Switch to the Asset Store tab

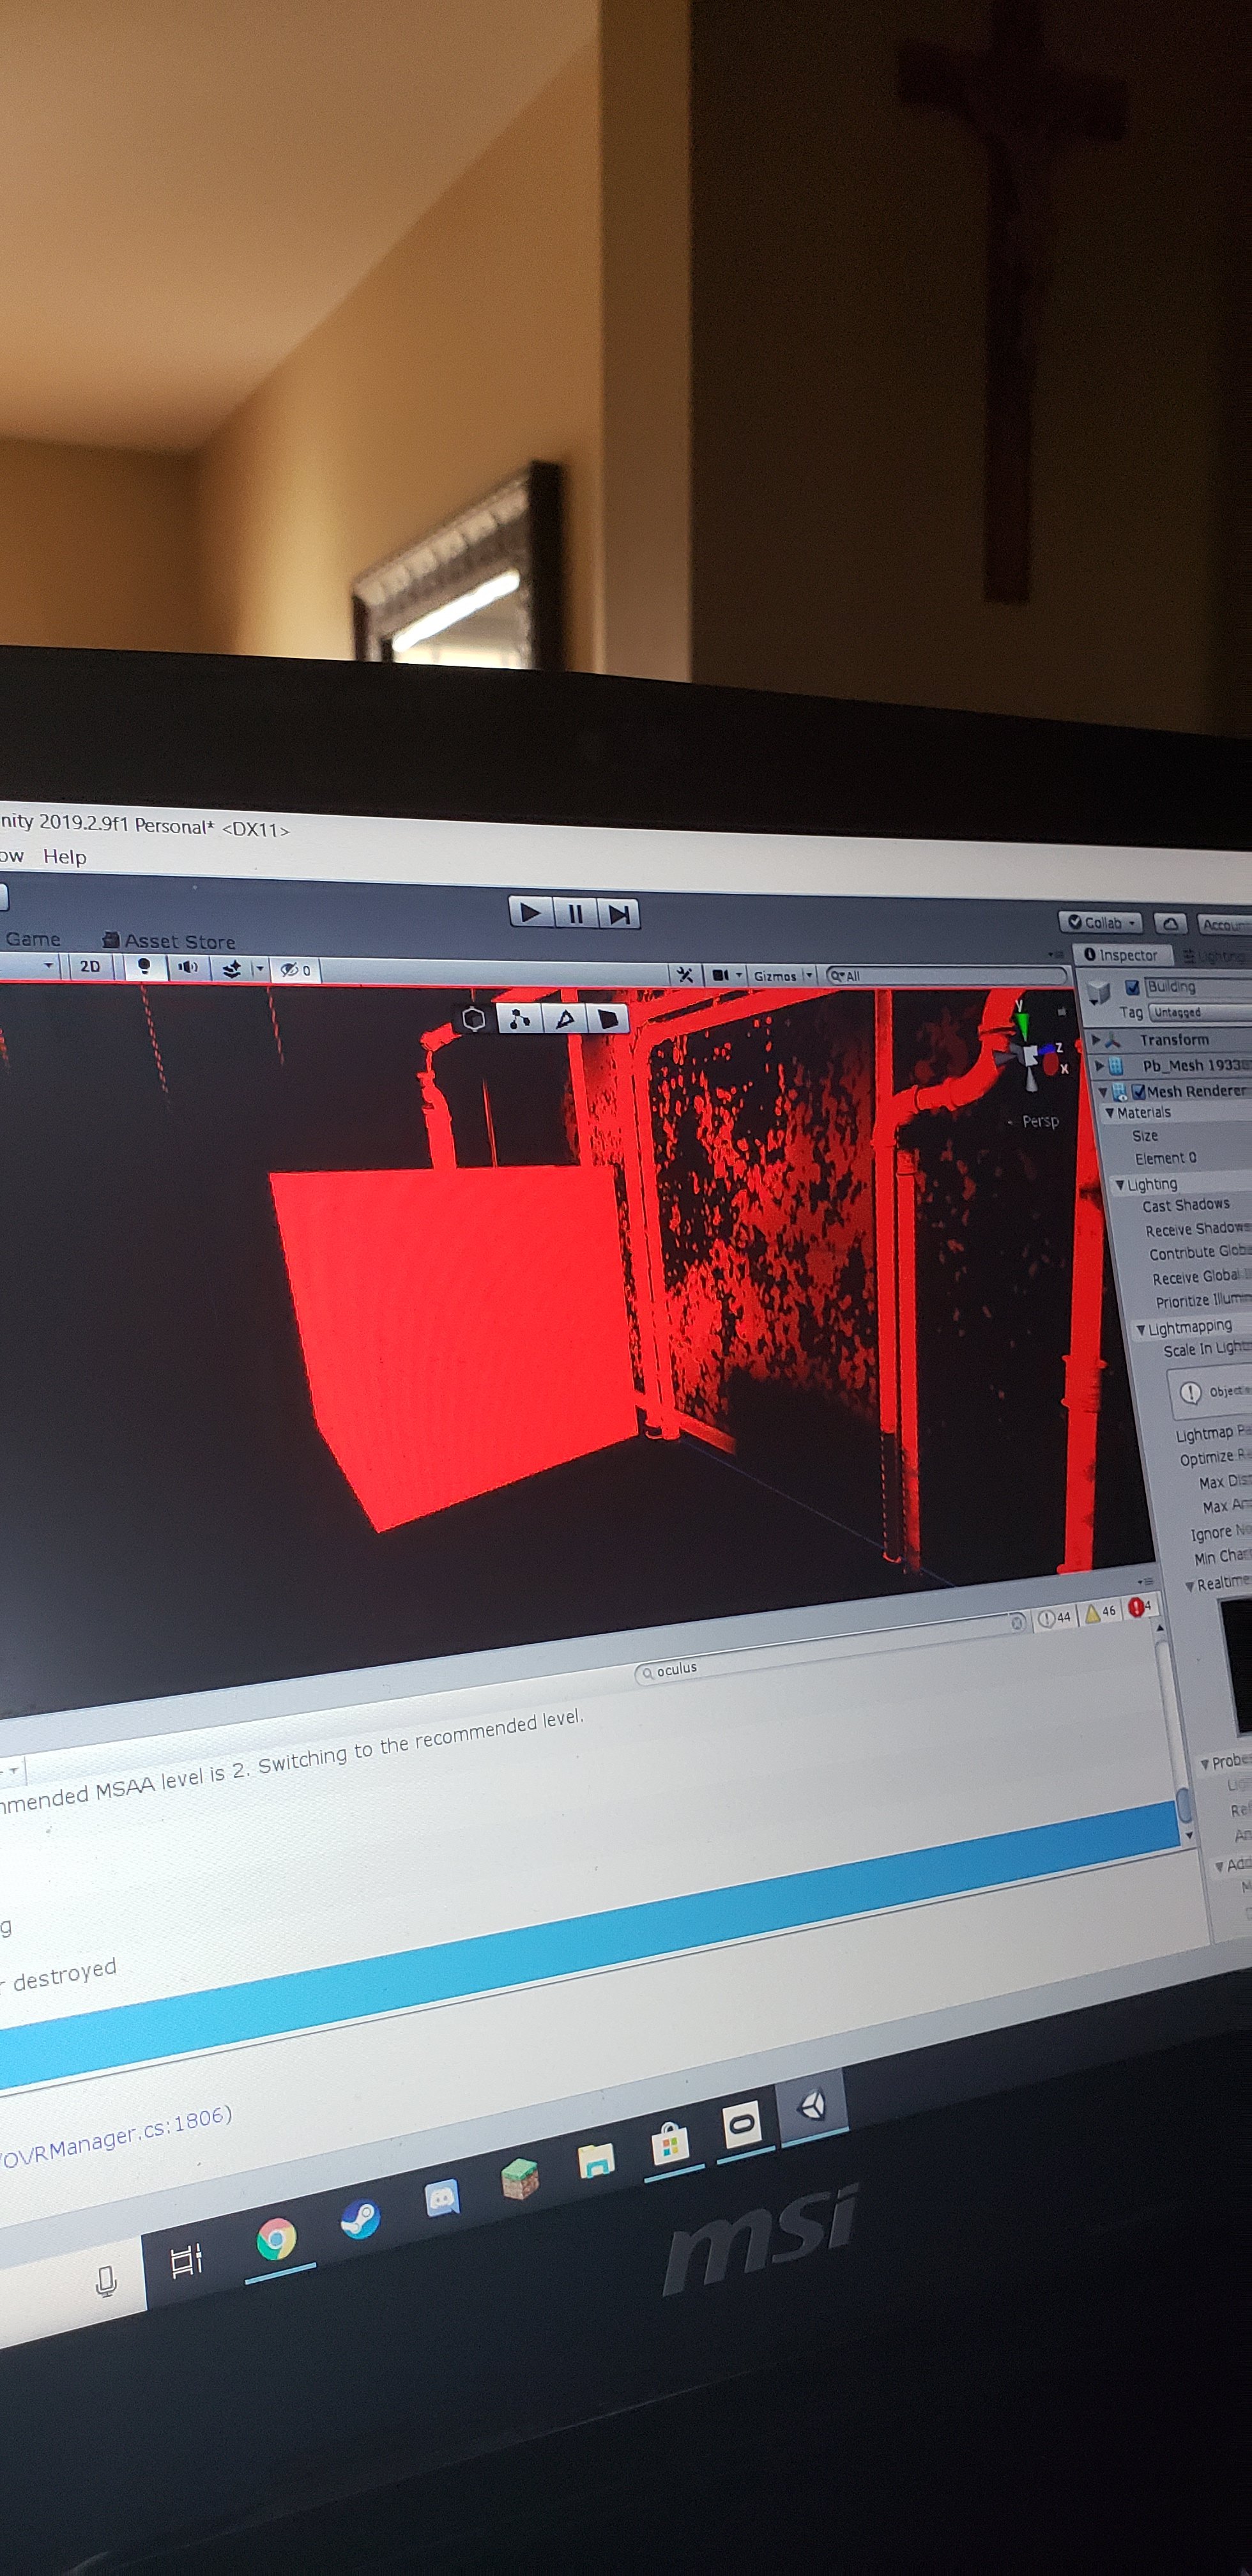pyautogui.click(x=169, y=941)
